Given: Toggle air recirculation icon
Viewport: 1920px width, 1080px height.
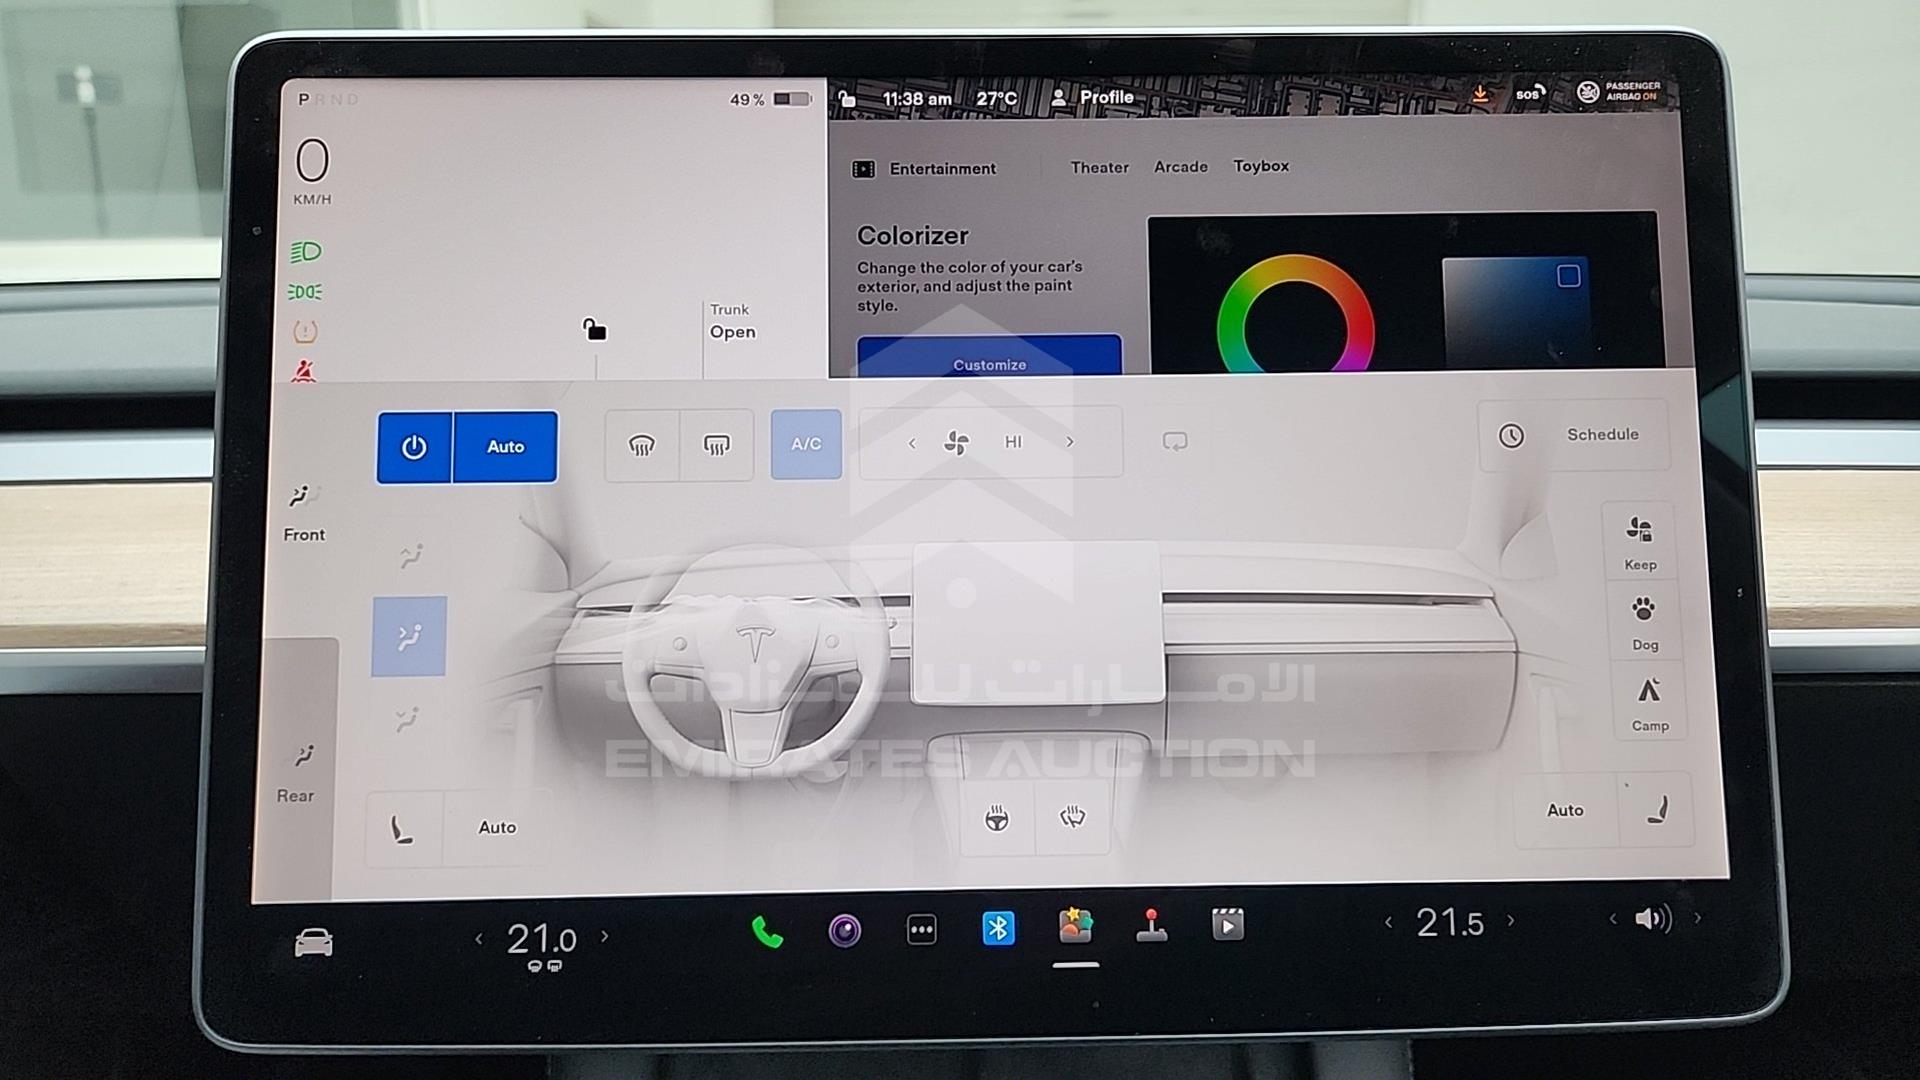Looking at the screenshot, I should 1175,441.
